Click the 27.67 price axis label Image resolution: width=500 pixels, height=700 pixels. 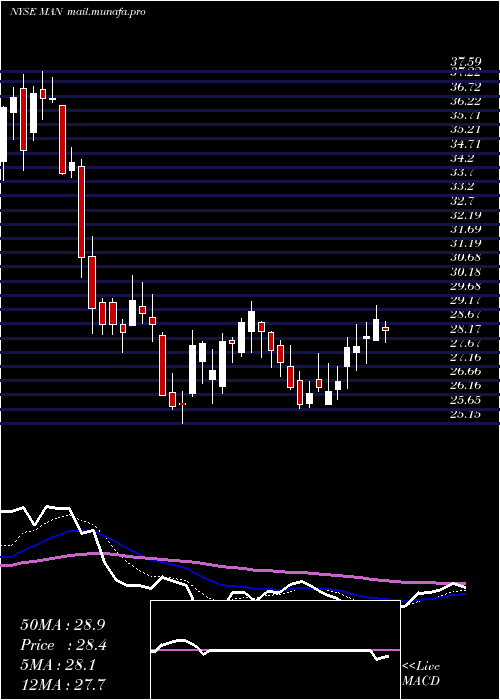[x=466, y=343]
